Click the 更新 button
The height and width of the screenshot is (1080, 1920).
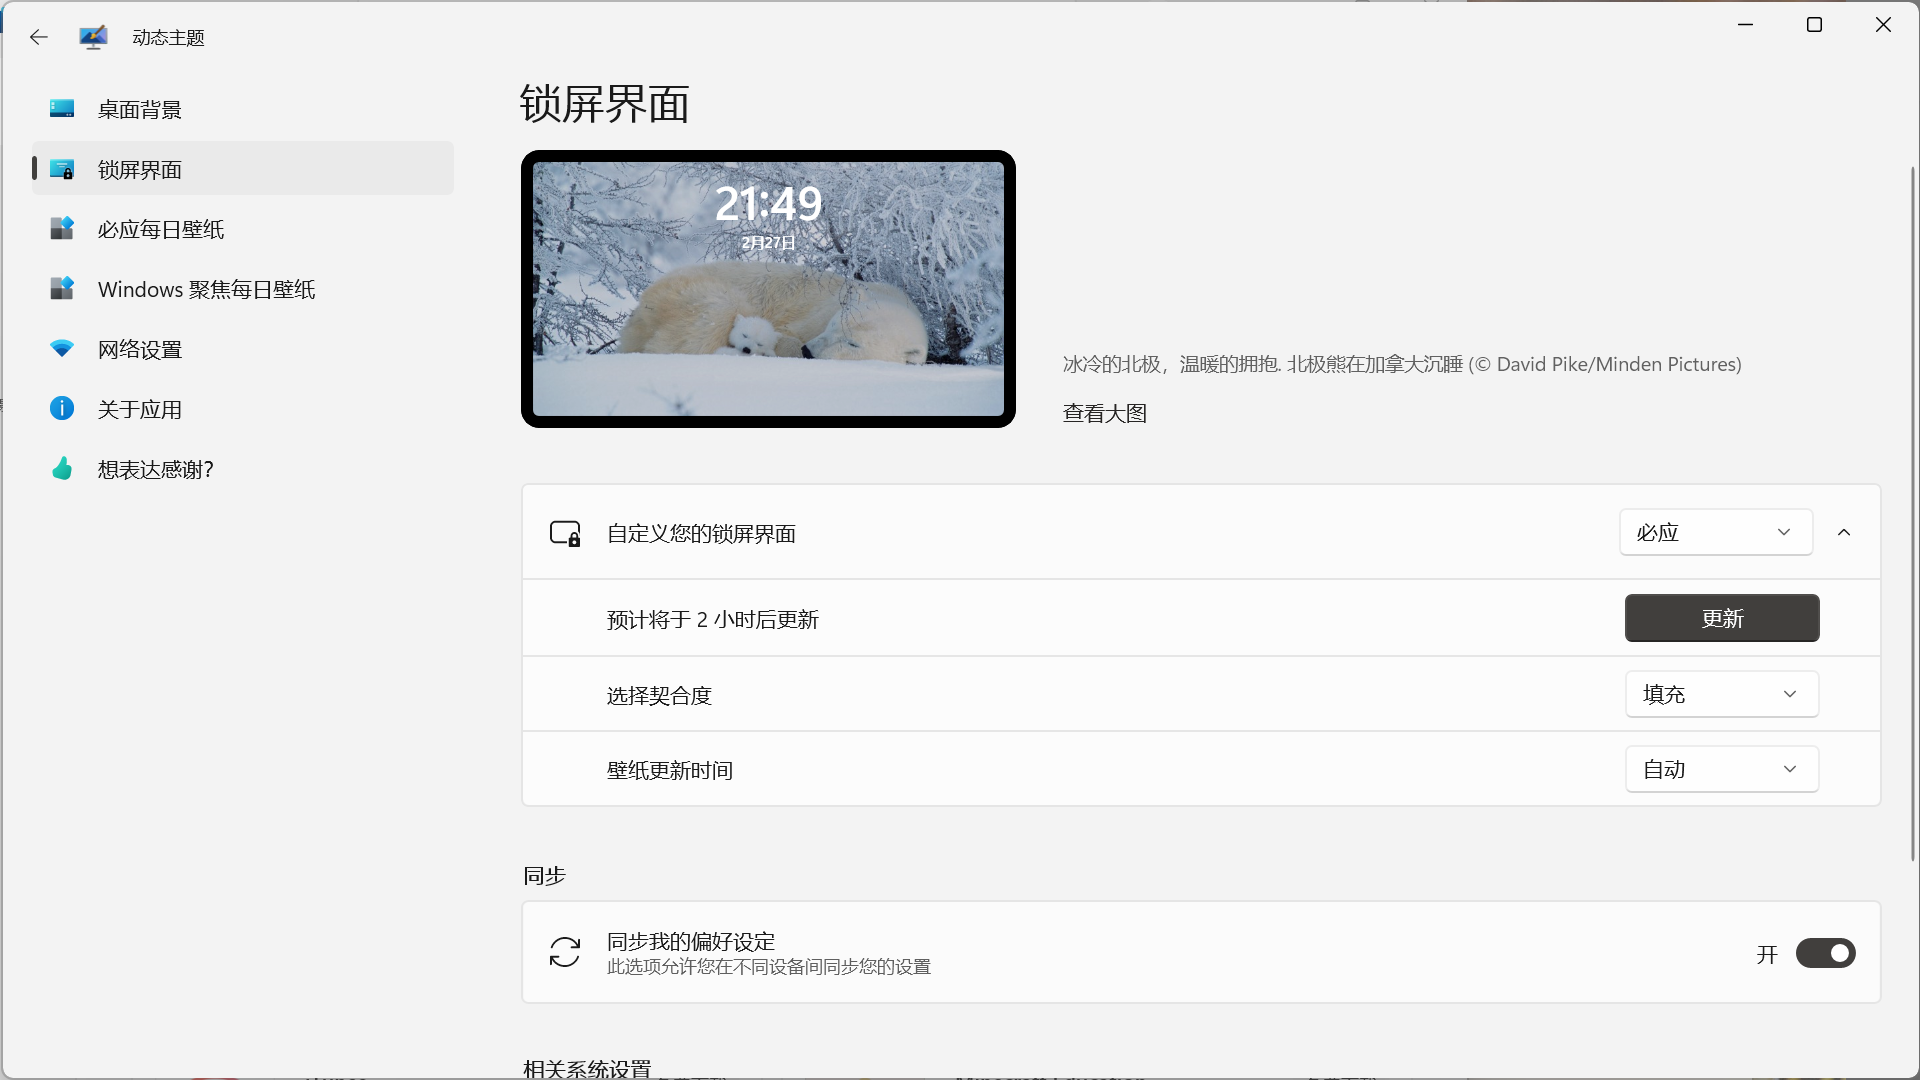1722,618
